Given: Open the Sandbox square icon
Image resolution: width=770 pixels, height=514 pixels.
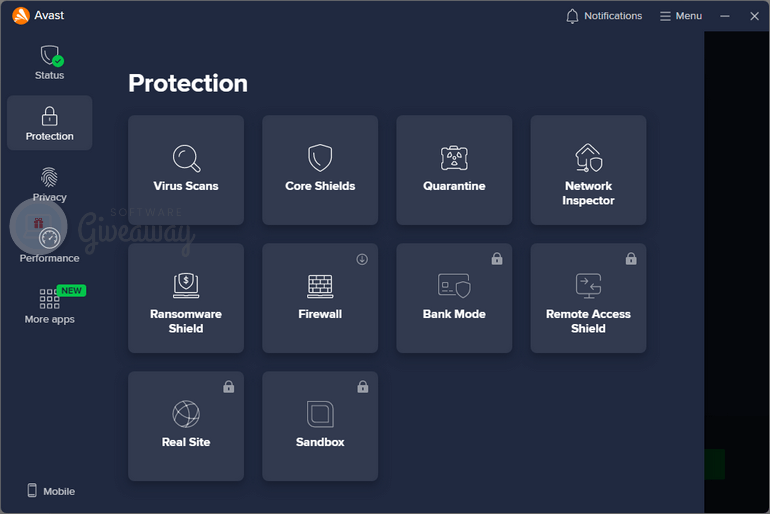Looking at the screenshot, I should pyautogui.click(x=320, y=414).
